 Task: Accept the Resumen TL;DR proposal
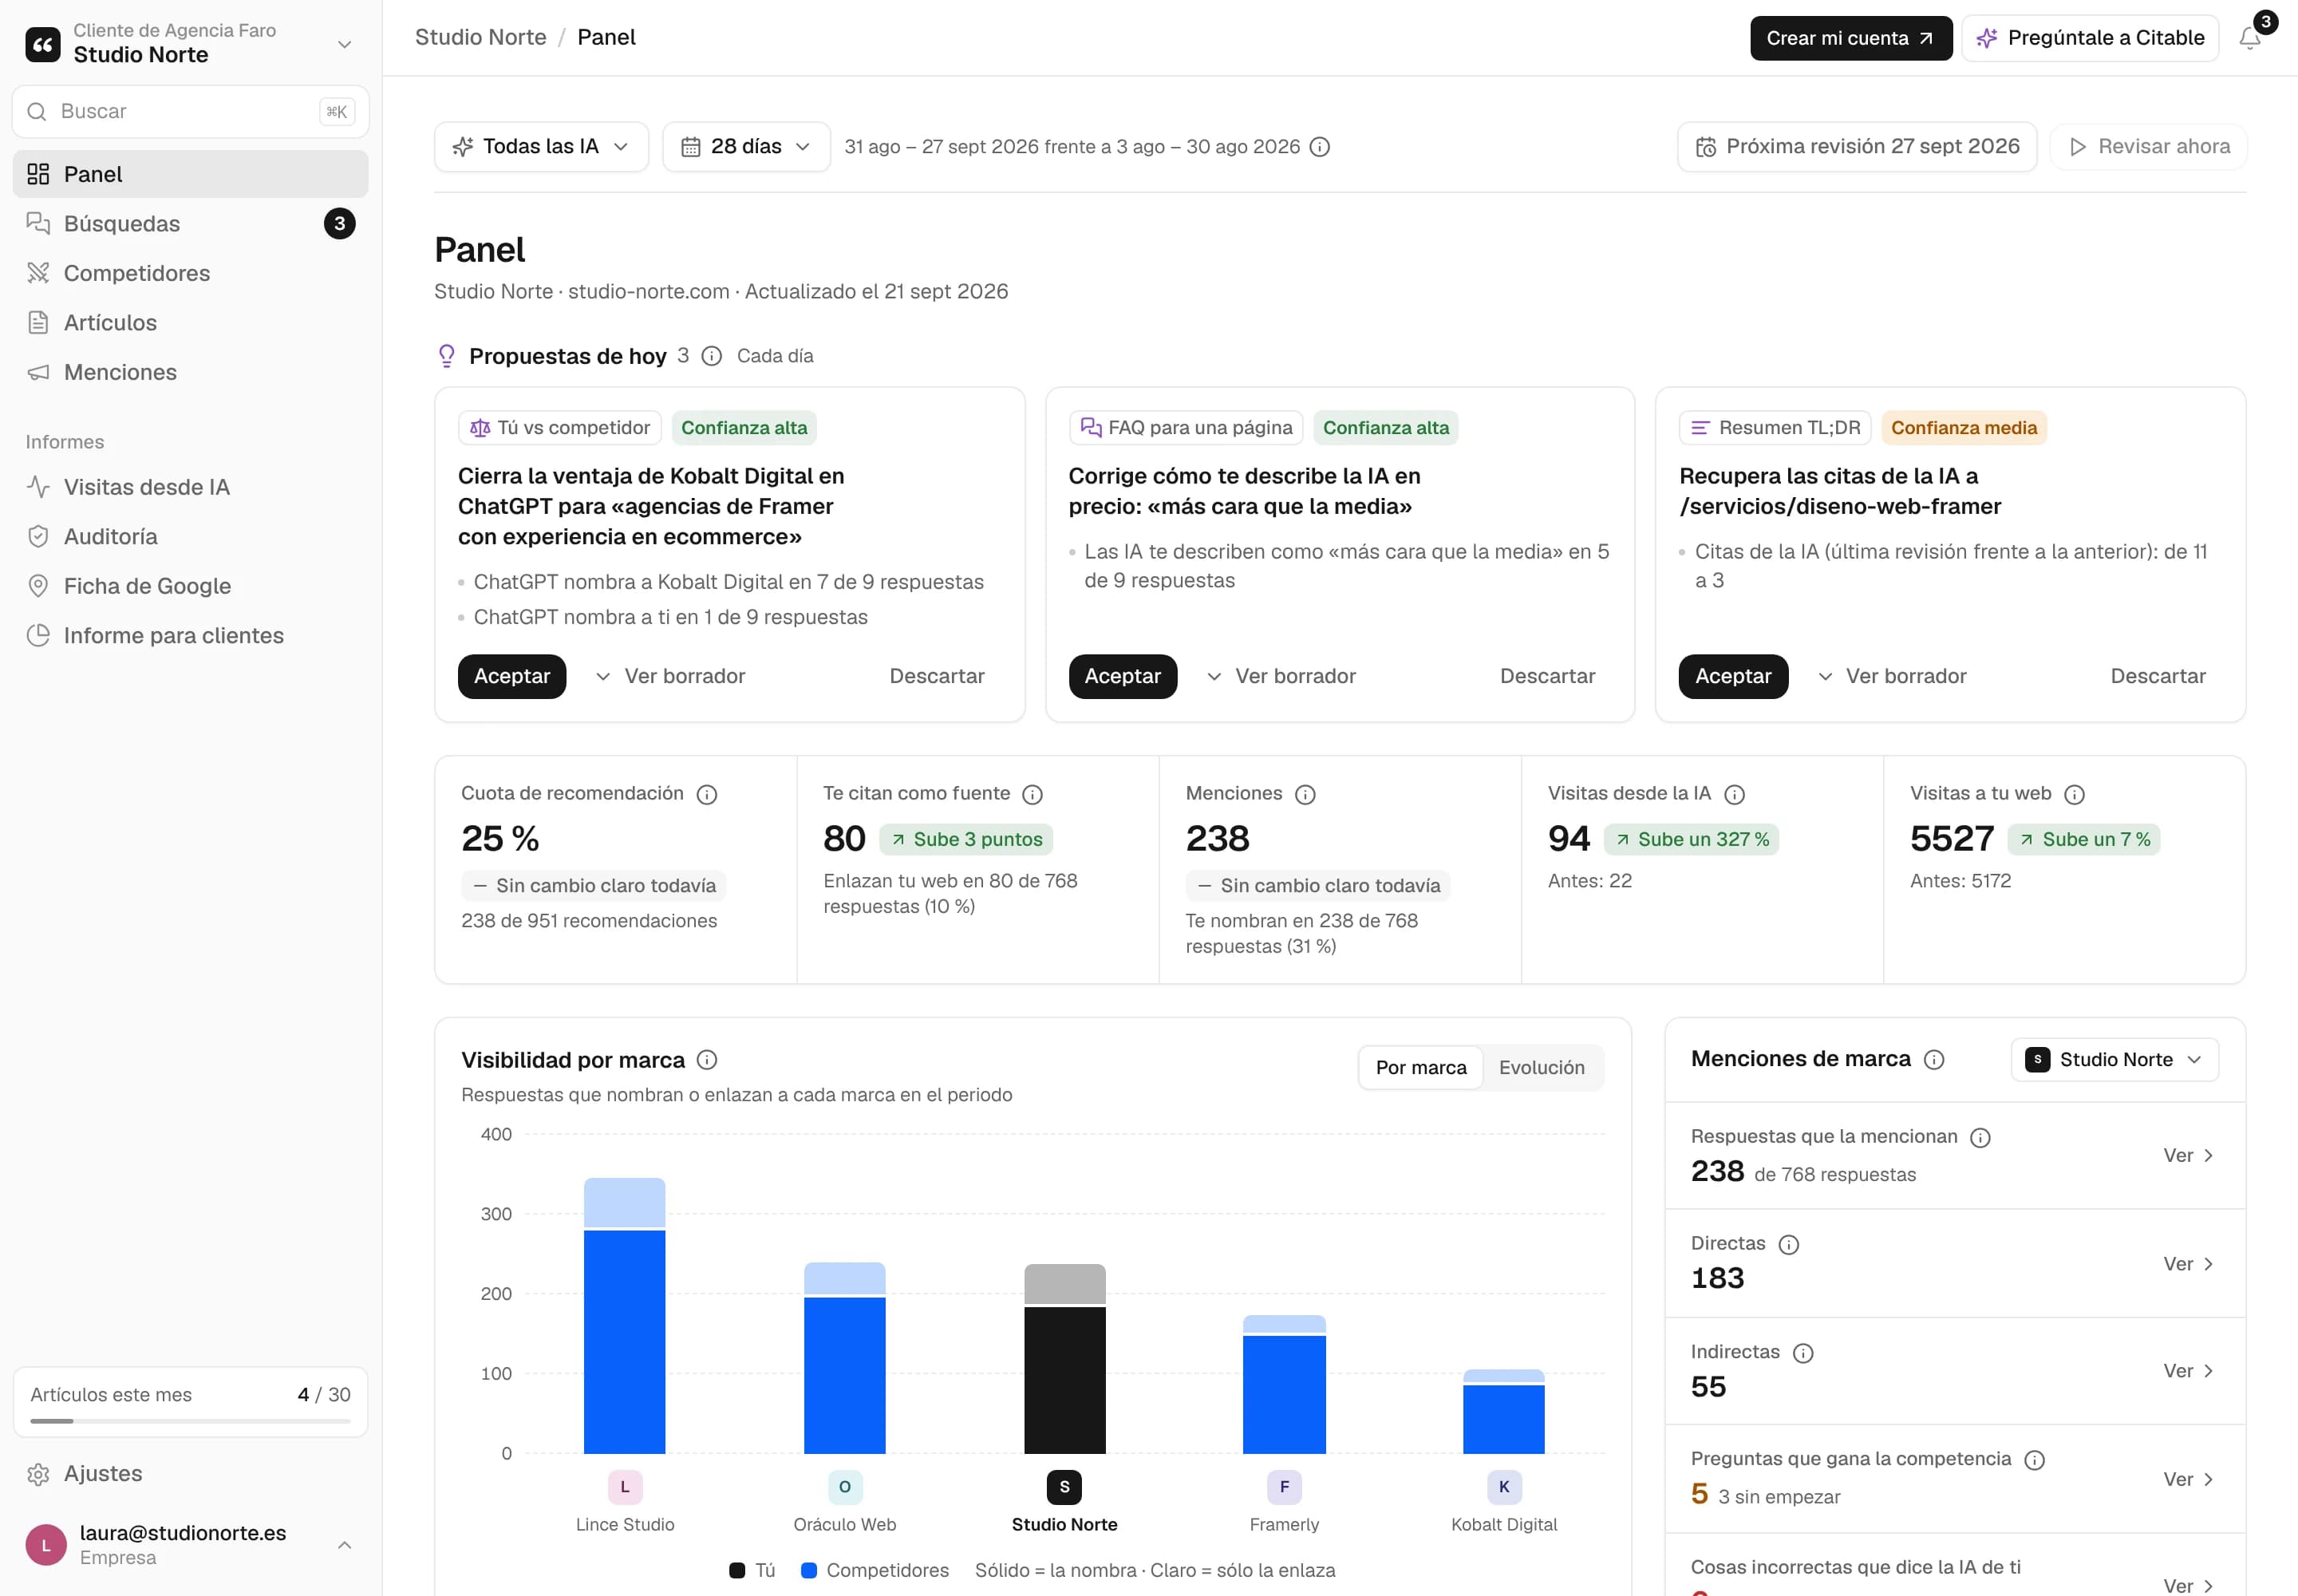[x=1732, y=676]
